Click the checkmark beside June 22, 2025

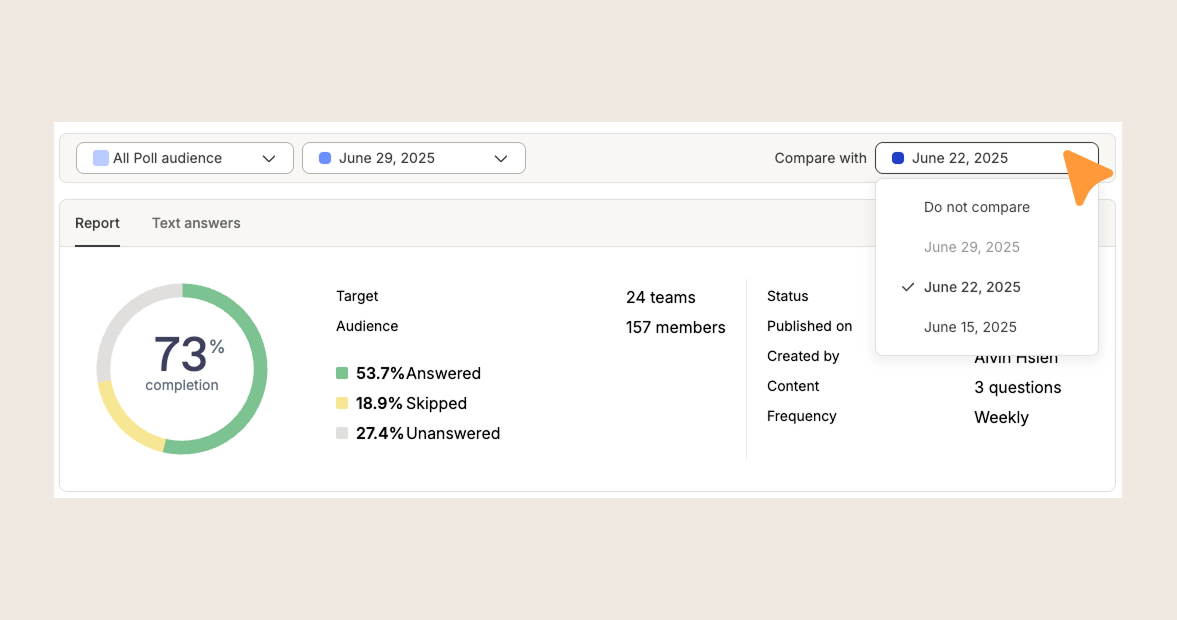coord(908,287)
